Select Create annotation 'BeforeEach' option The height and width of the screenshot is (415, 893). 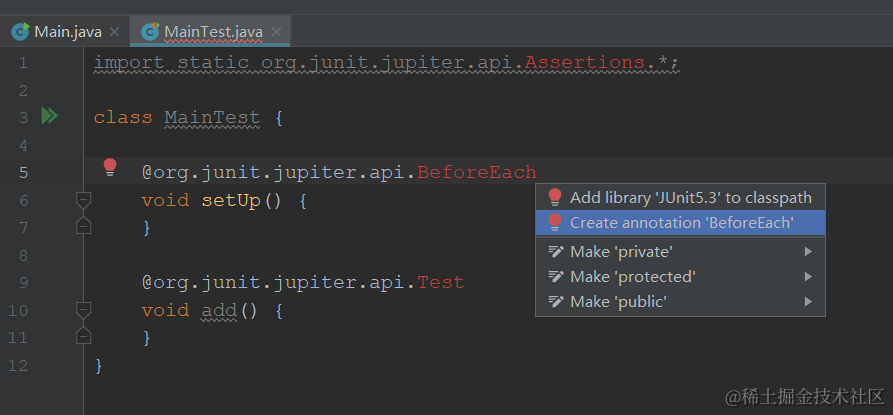tap(680, 223)
